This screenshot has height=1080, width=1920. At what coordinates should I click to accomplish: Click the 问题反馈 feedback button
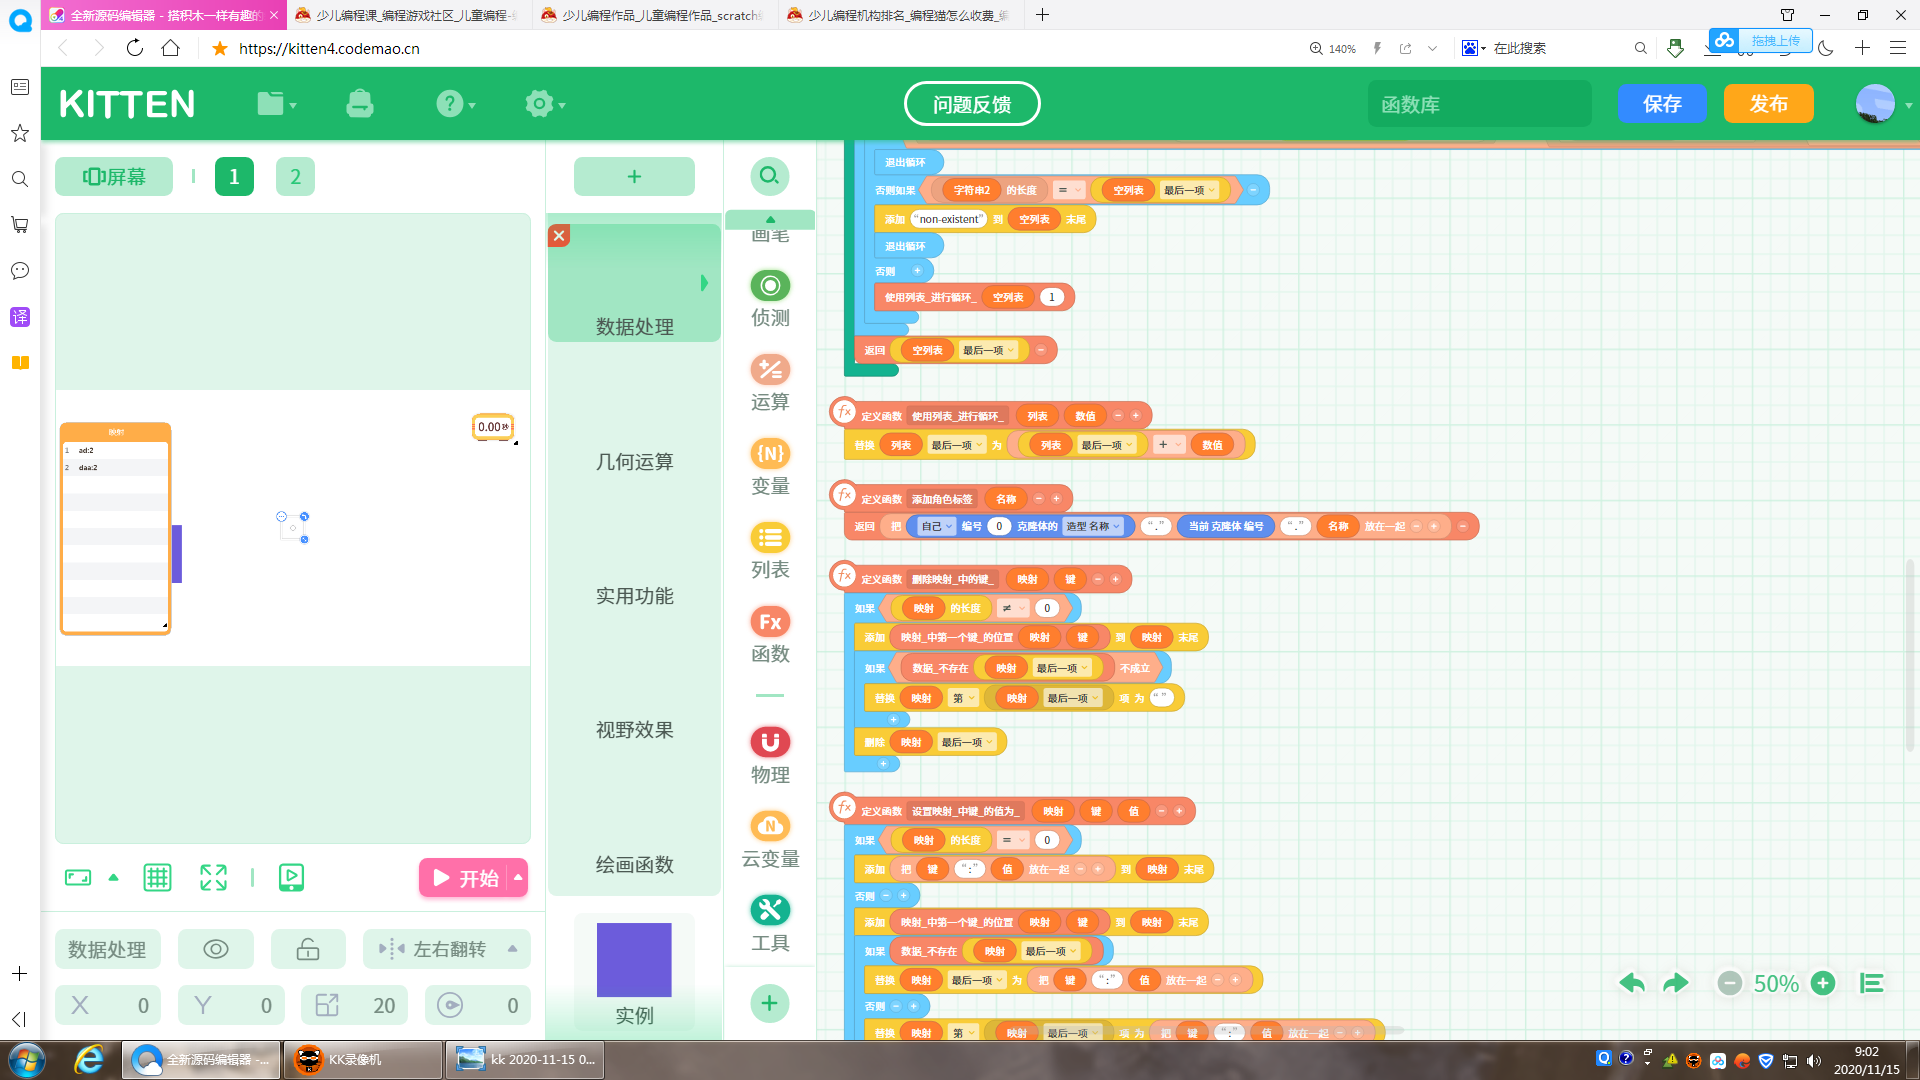click(x=972, y=104)
